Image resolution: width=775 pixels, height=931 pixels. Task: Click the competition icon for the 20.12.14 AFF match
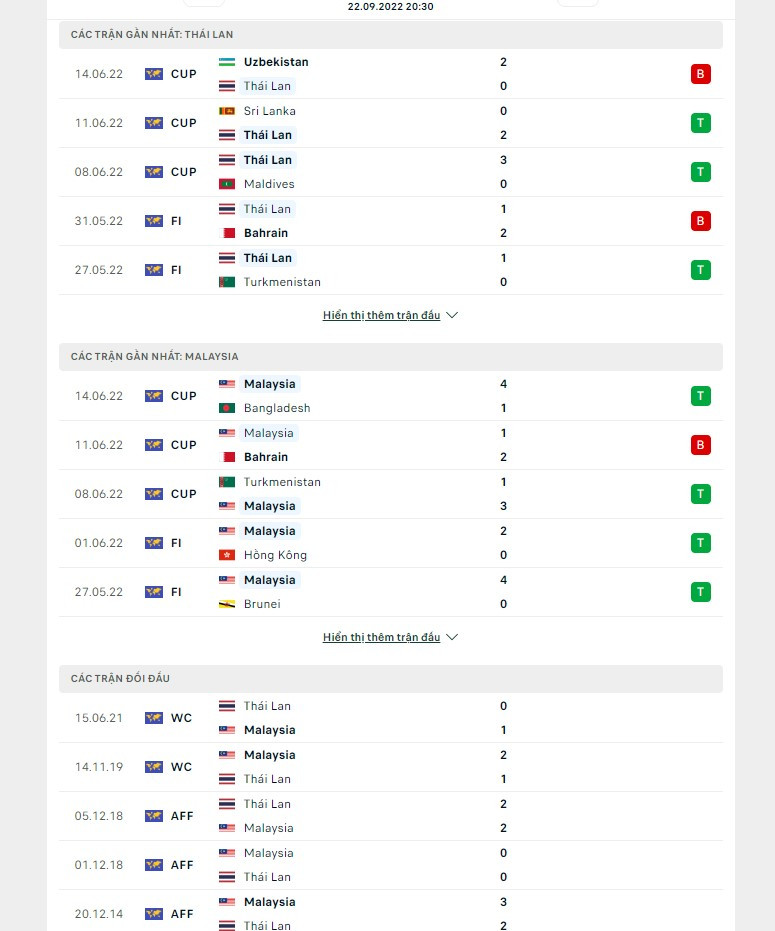[153, 914]
